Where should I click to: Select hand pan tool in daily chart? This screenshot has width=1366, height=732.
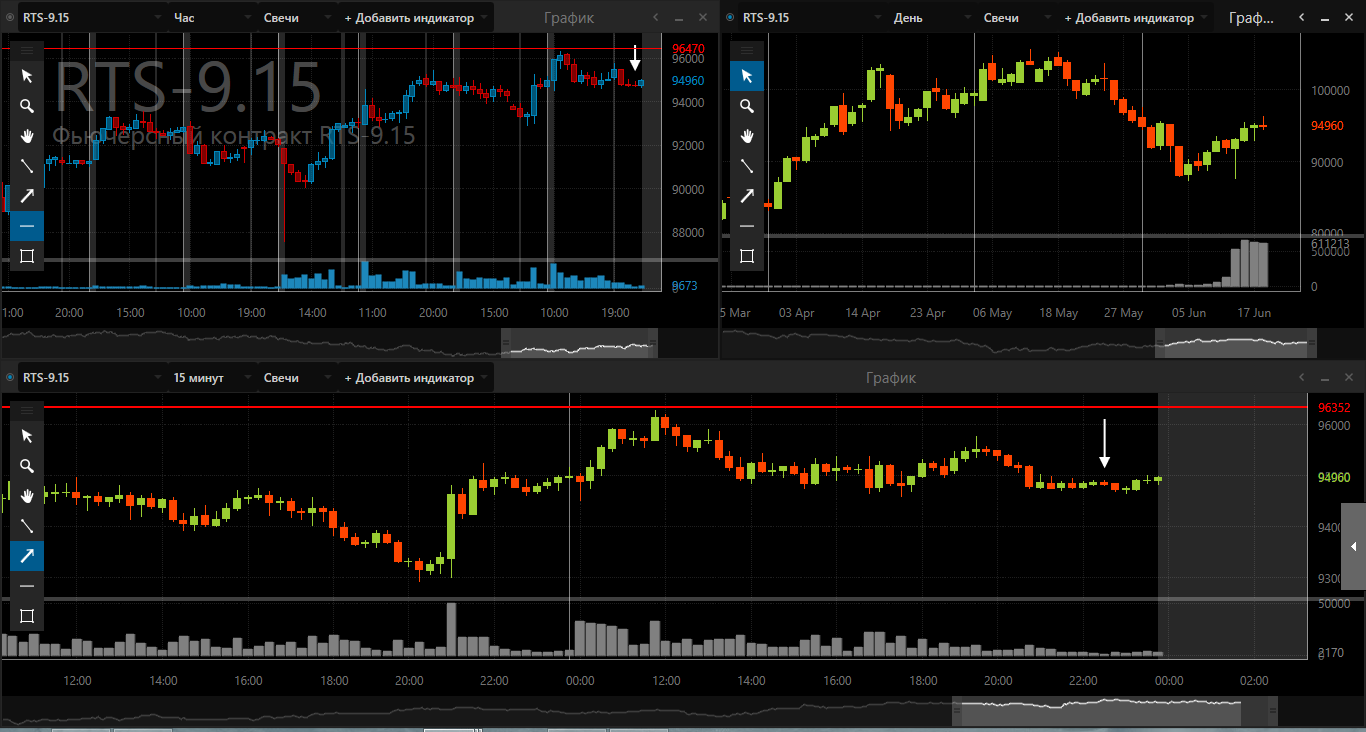pos(747,136)
